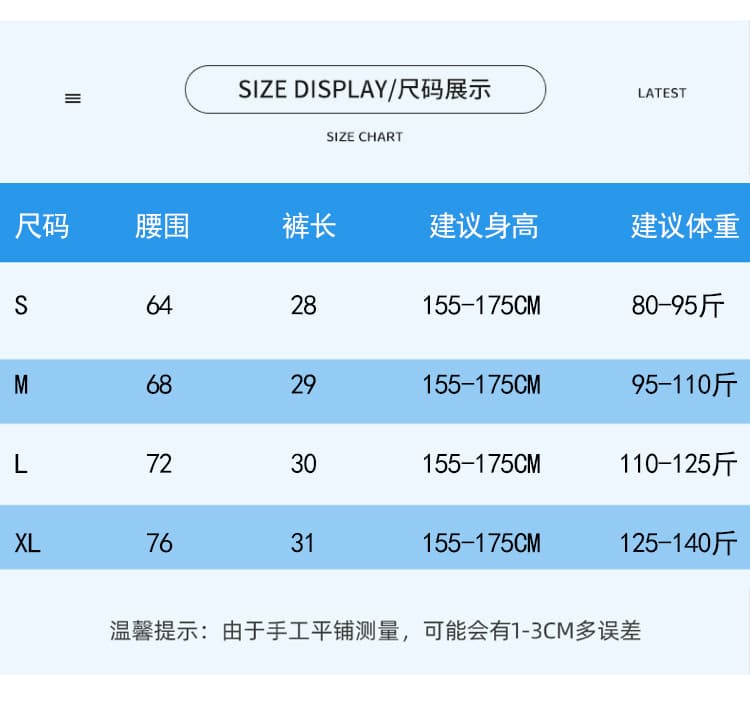Click the LATEST label
Screen dimensions: 750x710
coord(662,93)
